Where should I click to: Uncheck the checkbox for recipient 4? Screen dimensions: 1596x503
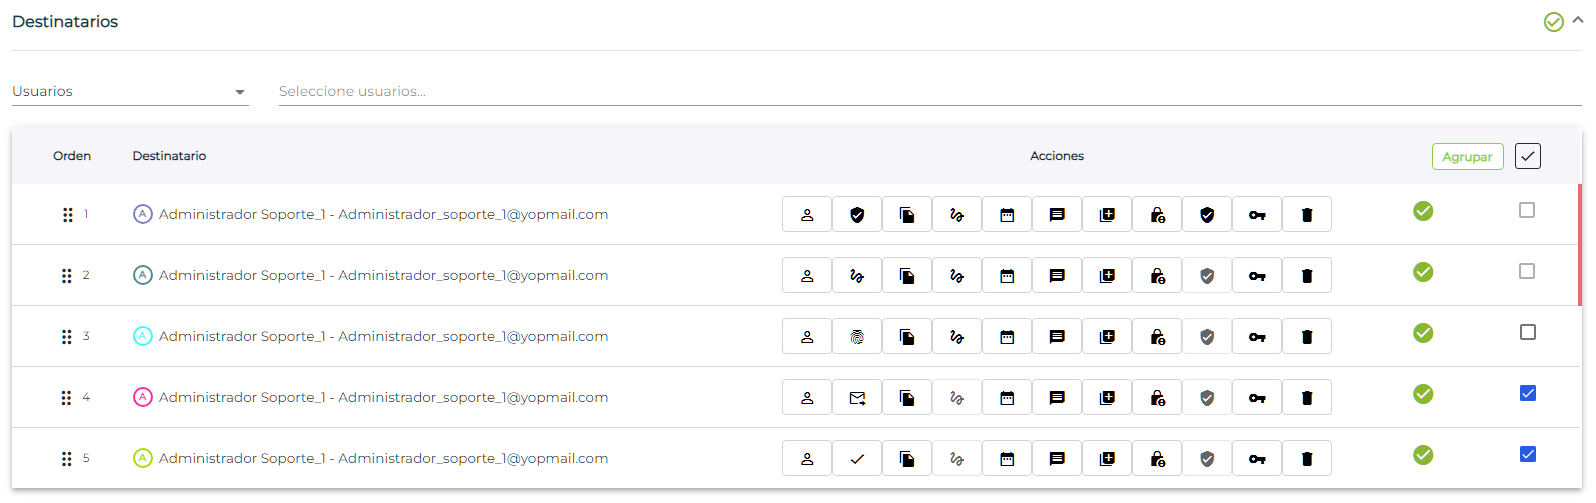point(1528,393)
